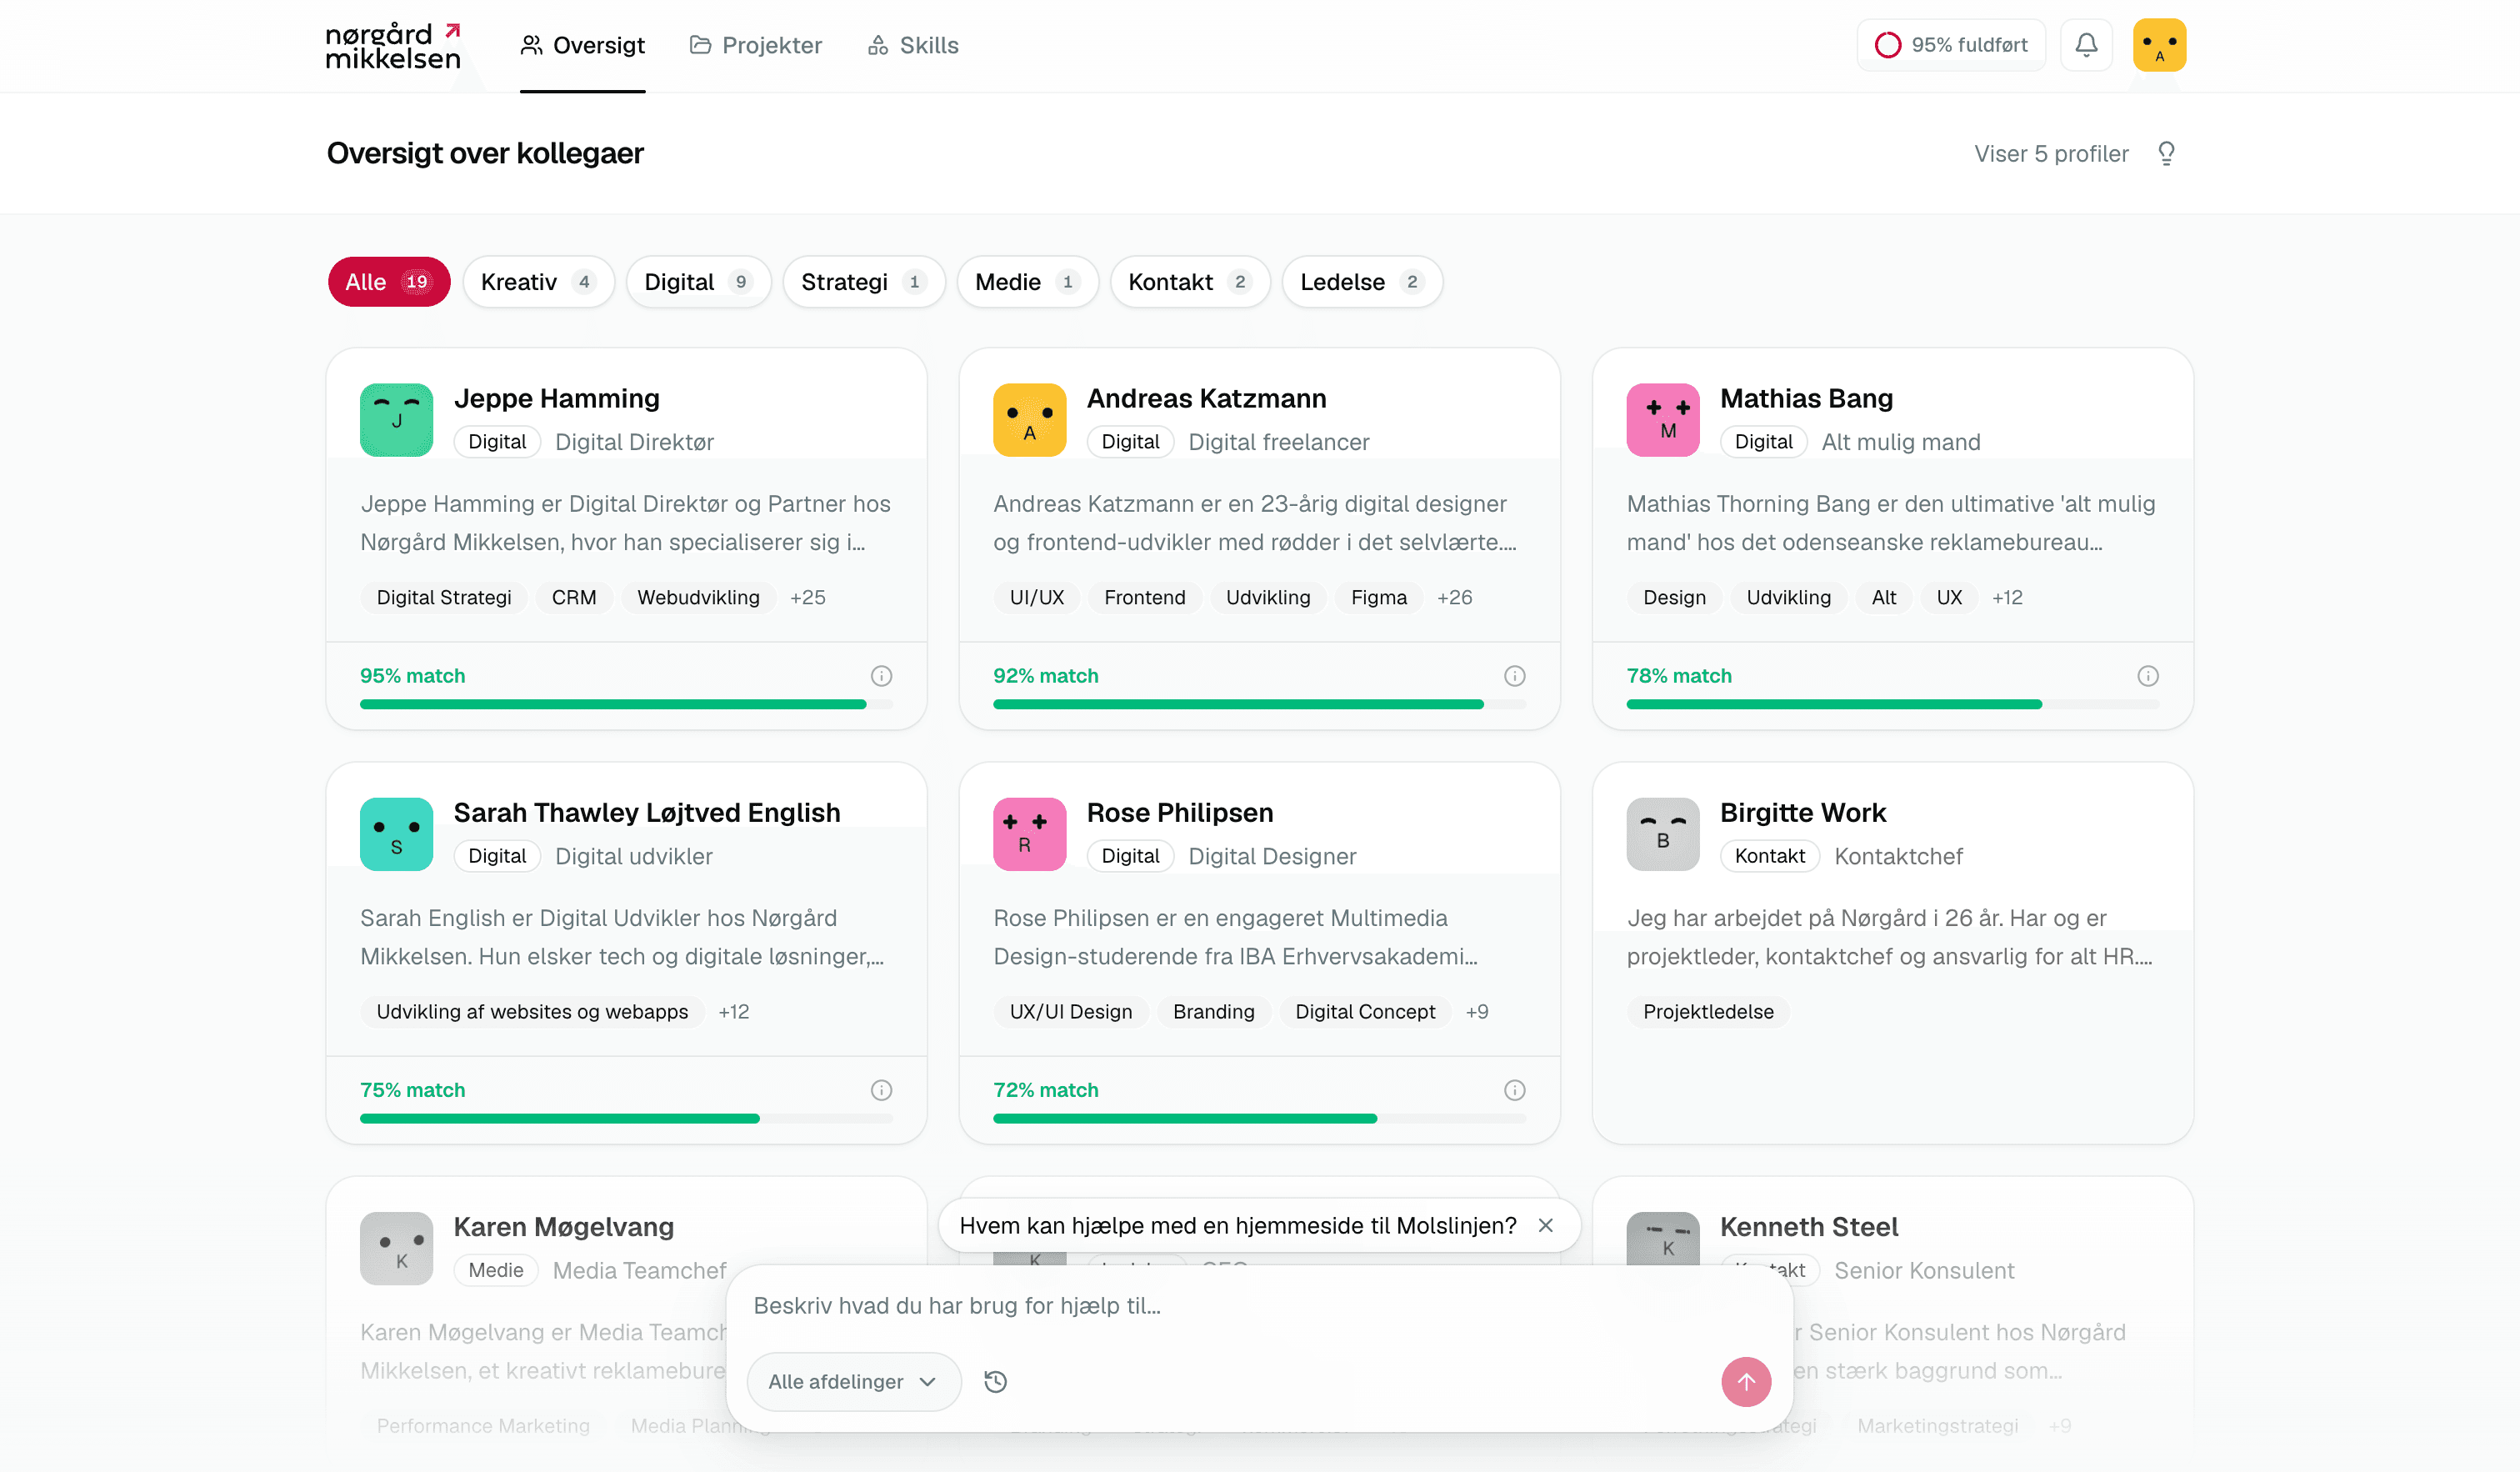Switch to the Projekter tab
The width and height of the screenshot is (2520, 1472).
pos(755,45)
